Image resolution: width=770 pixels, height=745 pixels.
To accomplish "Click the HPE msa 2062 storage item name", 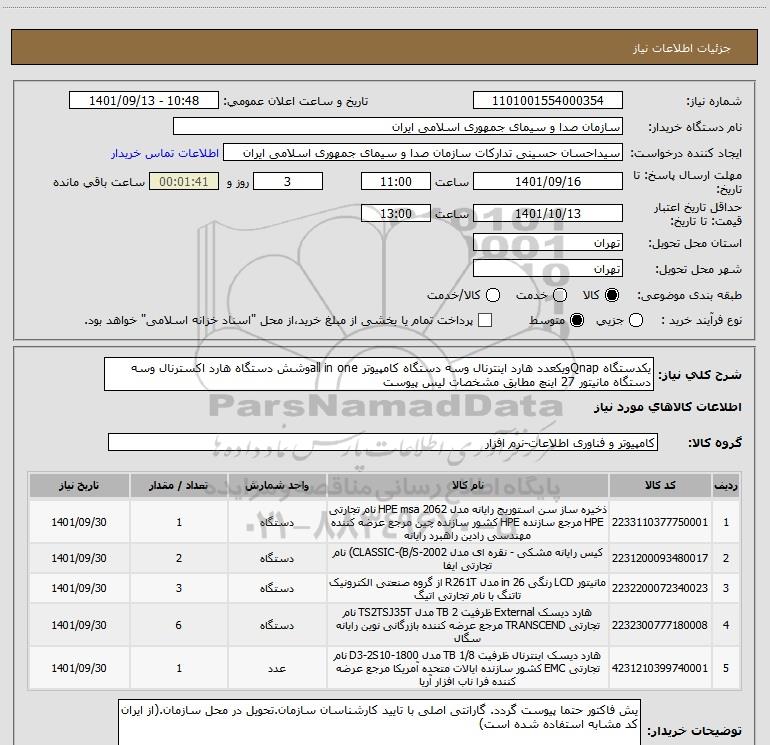I will (468, 522).
